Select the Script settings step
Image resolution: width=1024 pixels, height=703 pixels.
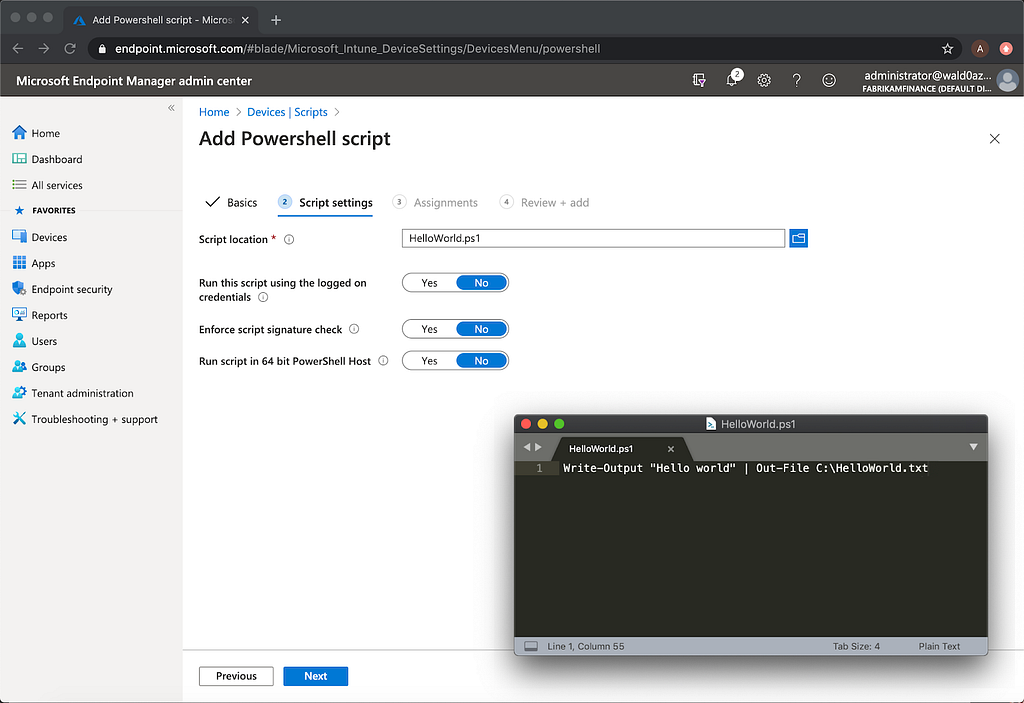[x=325, y=203]
